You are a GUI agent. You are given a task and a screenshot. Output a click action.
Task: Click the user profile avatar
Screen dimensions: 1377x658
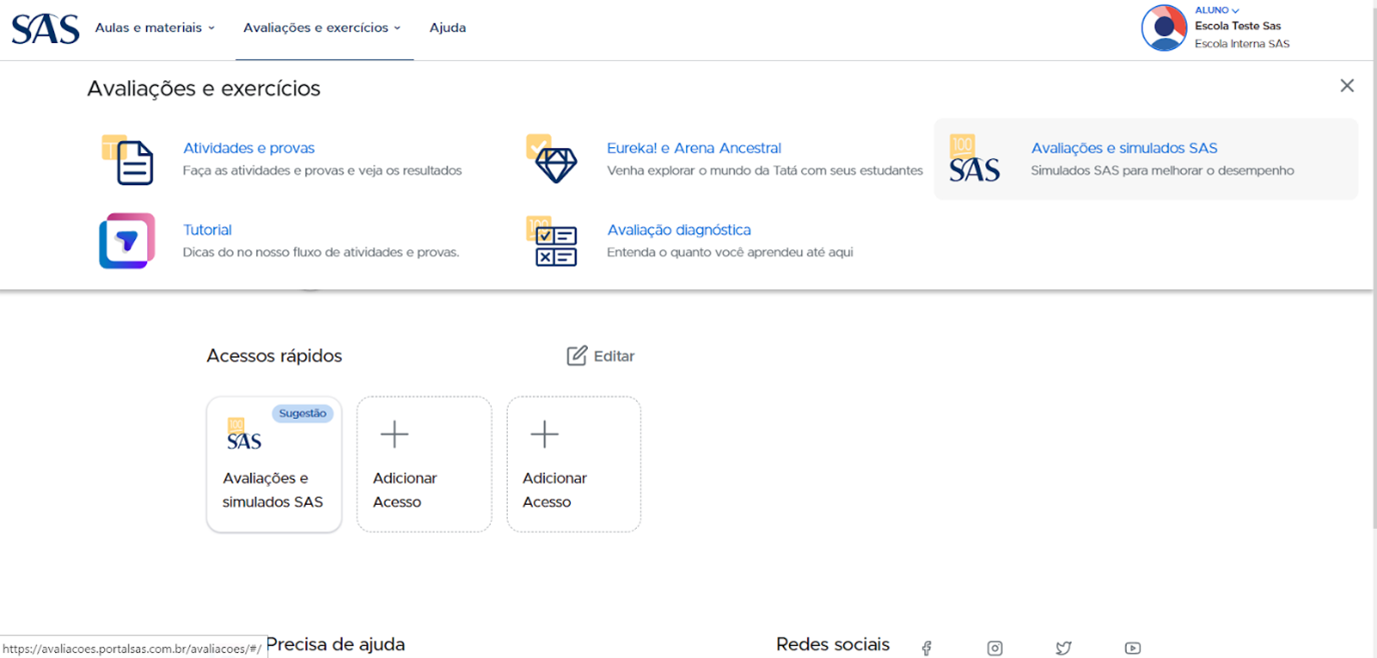[x=1164, y=28]
